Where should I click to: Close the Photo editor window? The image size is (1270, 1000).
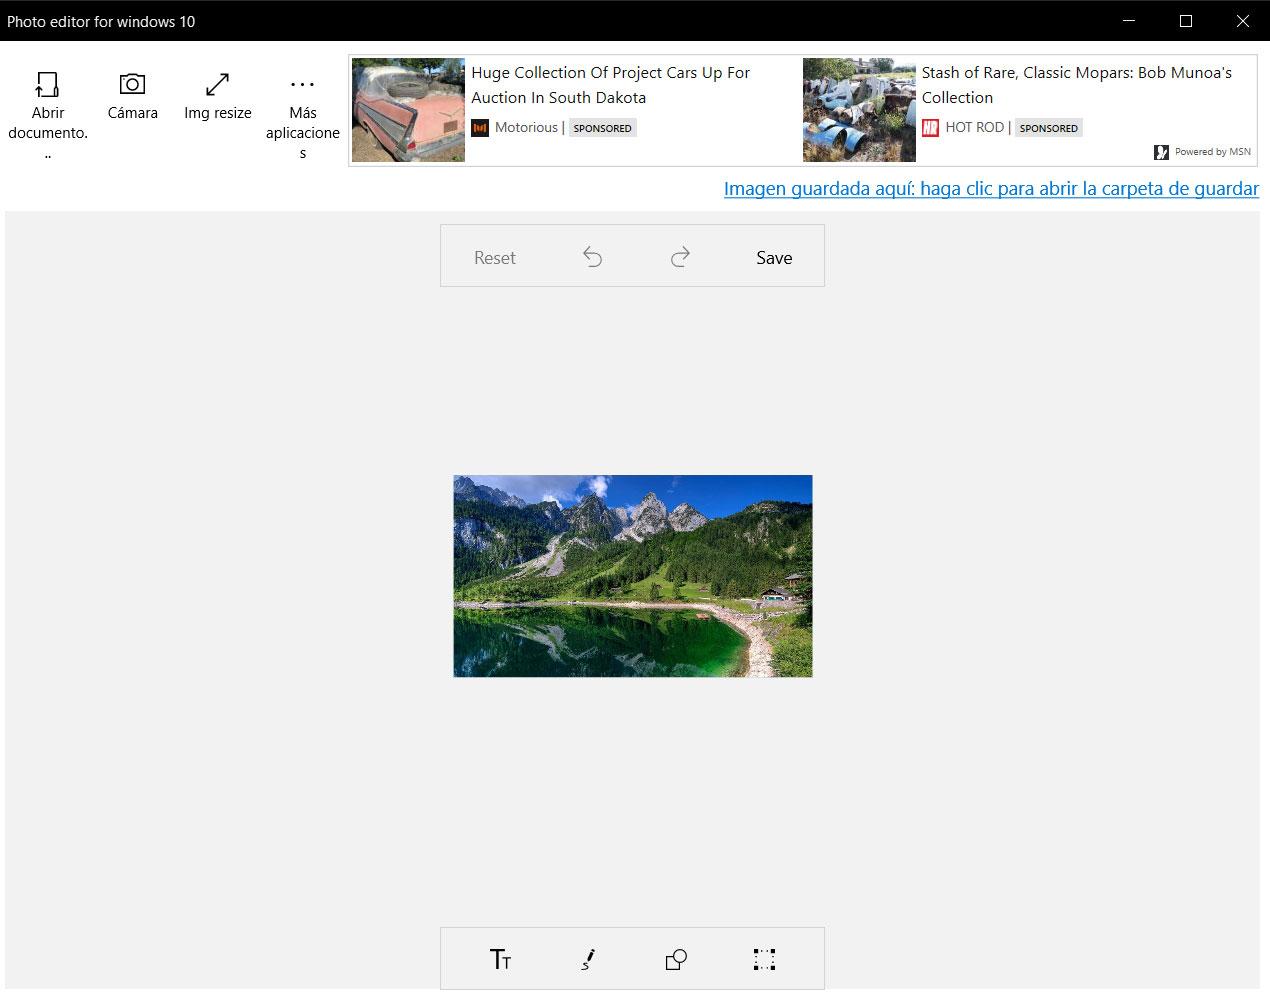(x=1243, y=21)
